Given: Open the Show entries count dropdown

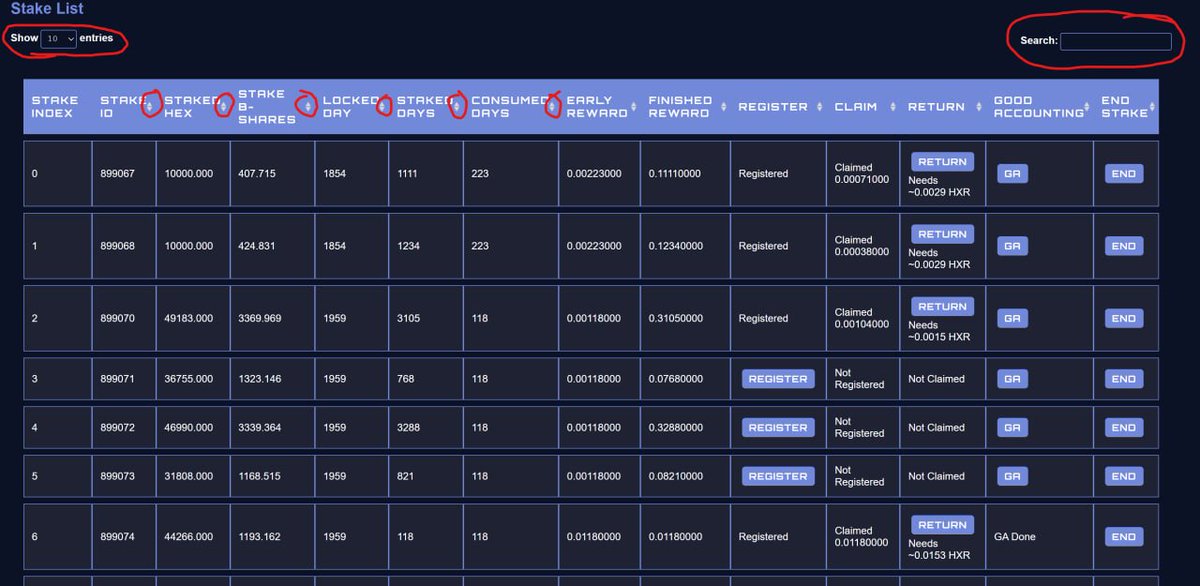Looking at the screenshot, I should coord(59,38).
